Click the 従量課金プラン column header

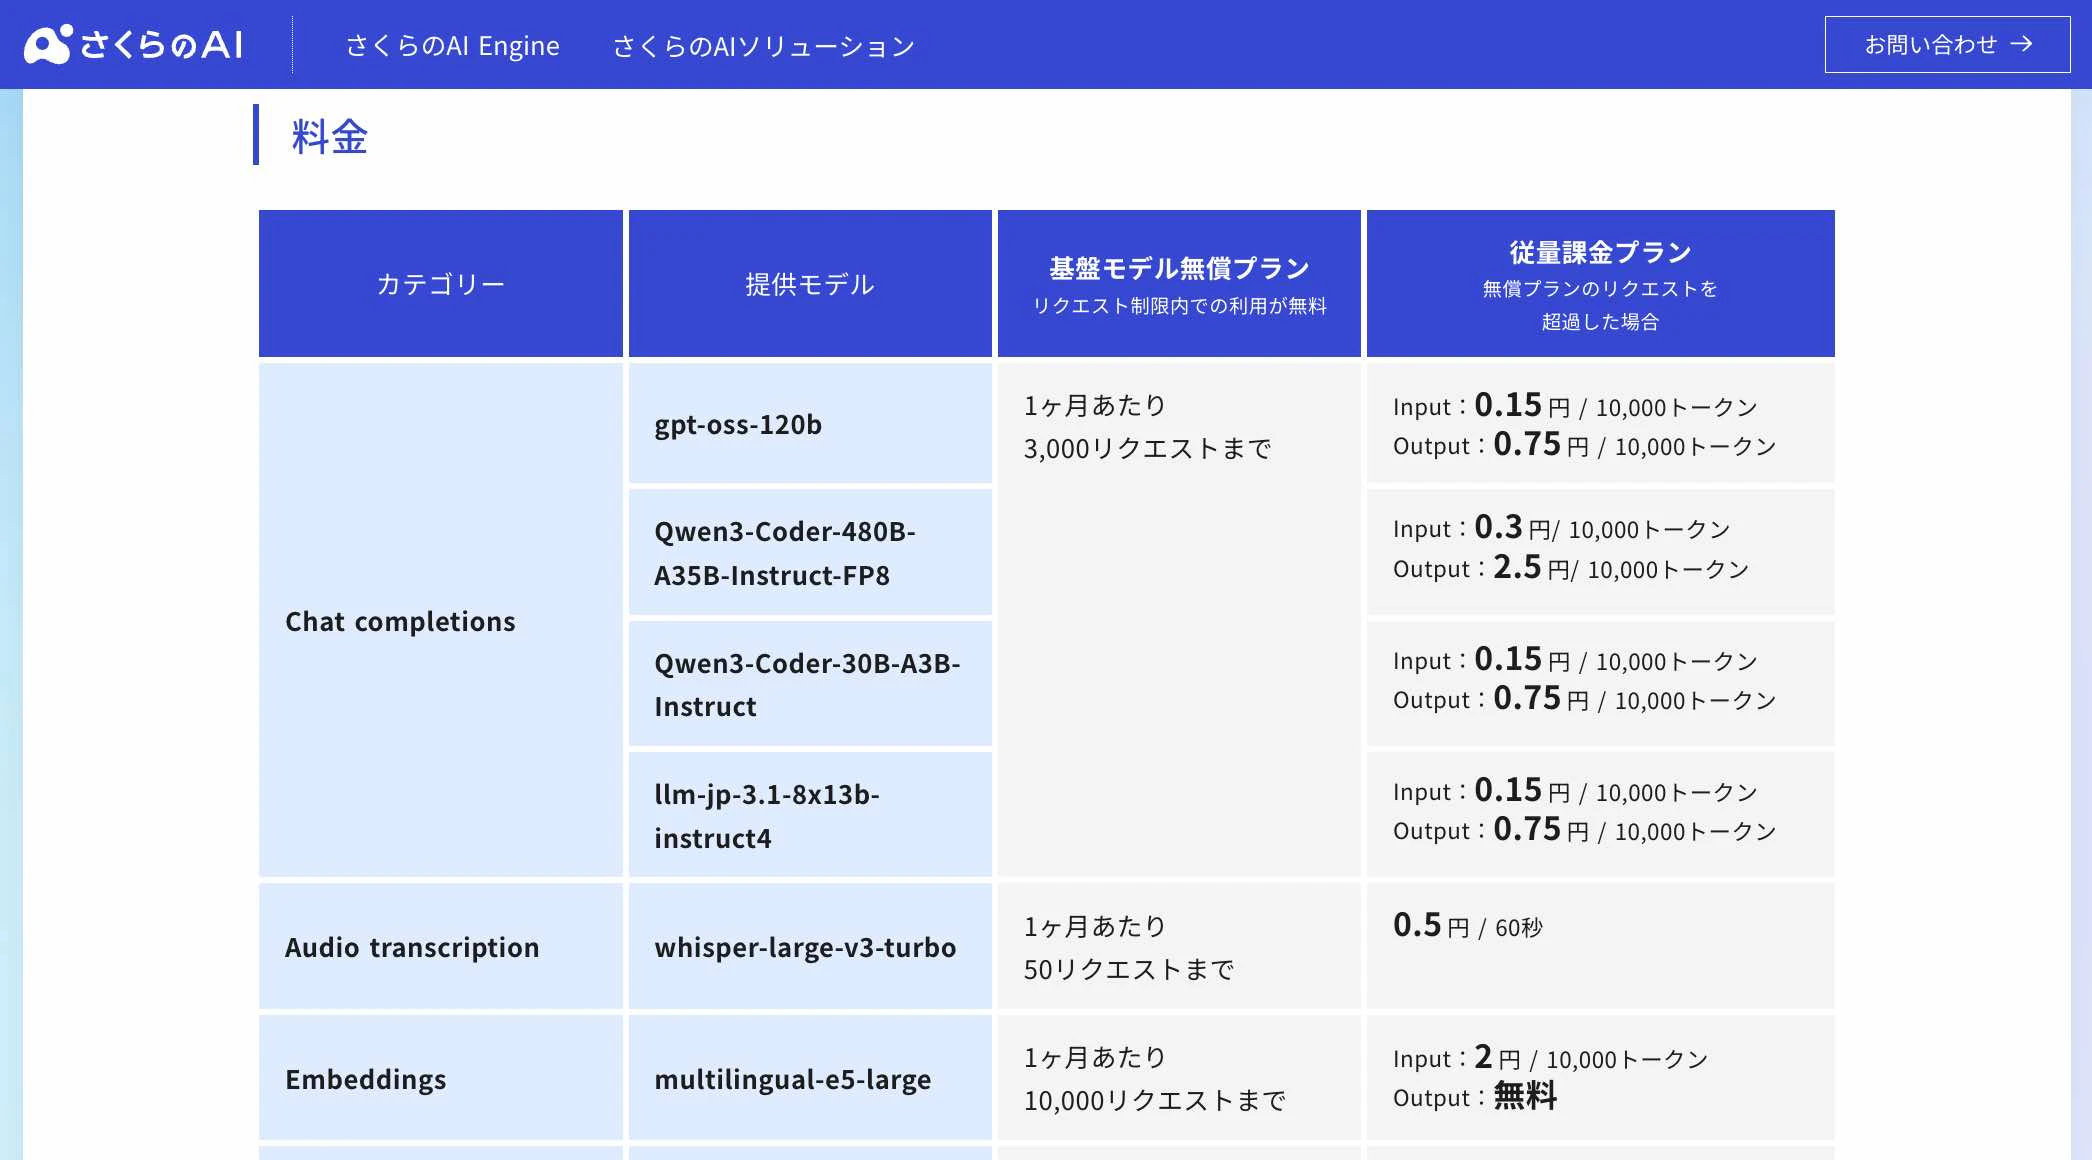point(1600,284)
